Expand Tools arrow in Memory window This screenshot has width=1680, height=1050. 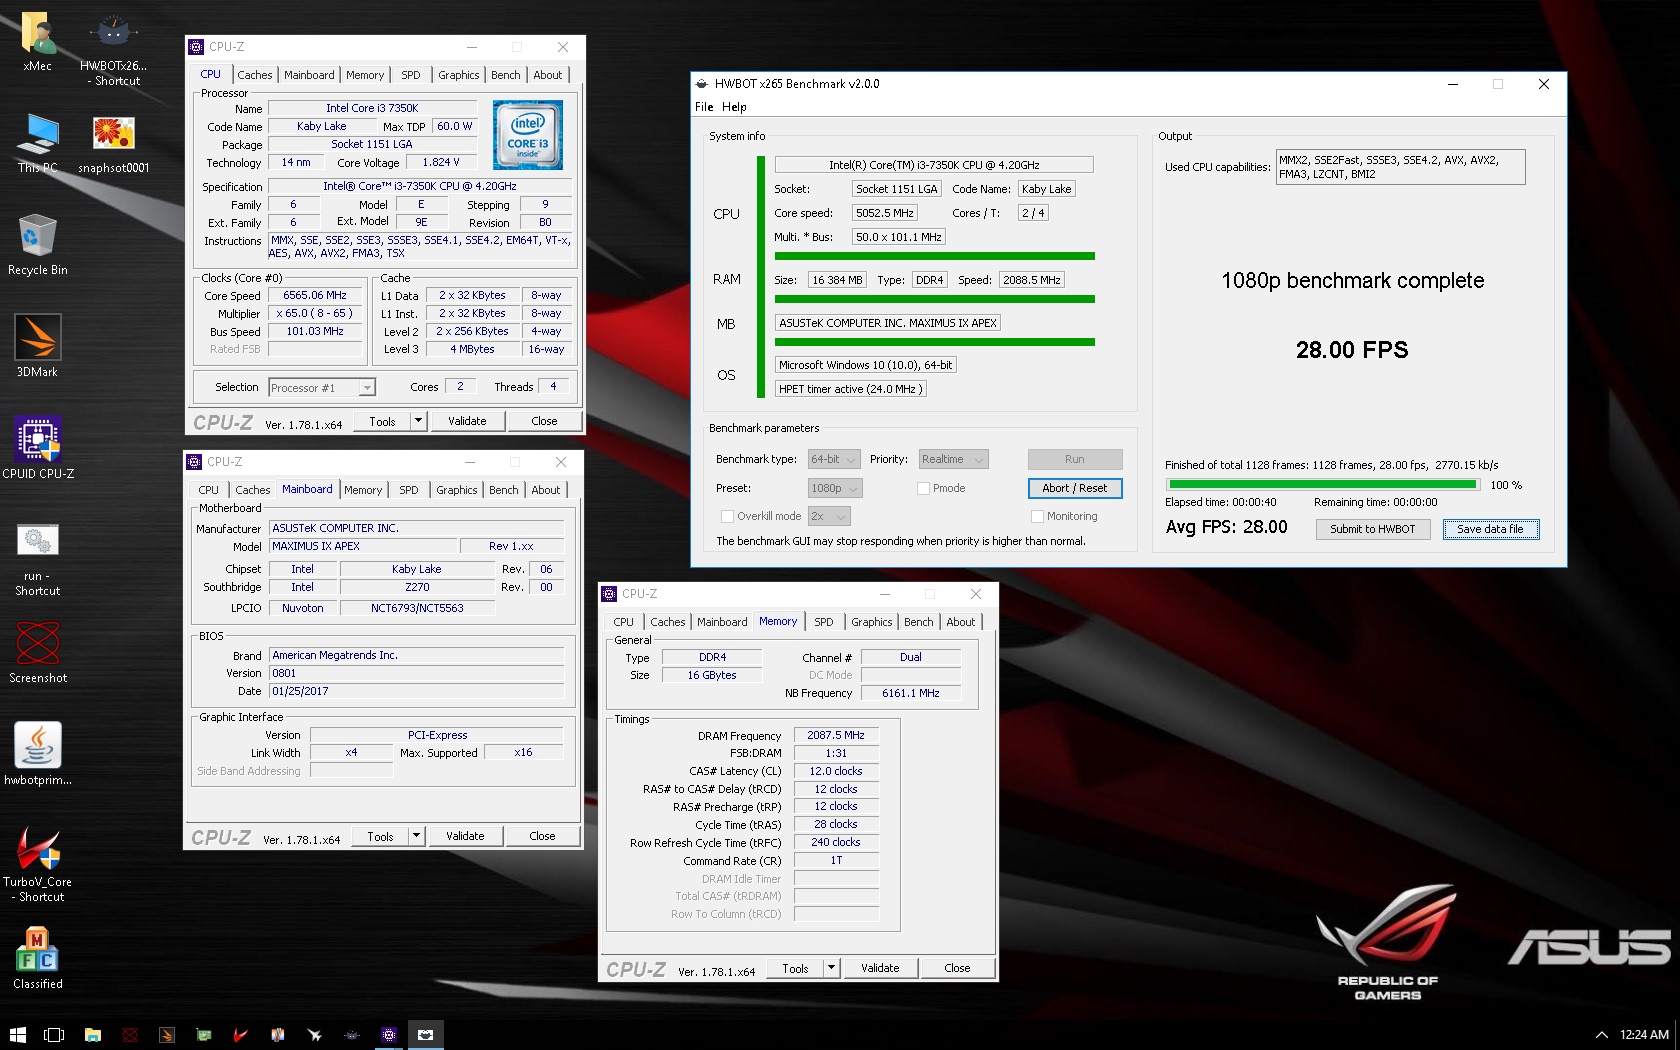(x=831, y=968)
